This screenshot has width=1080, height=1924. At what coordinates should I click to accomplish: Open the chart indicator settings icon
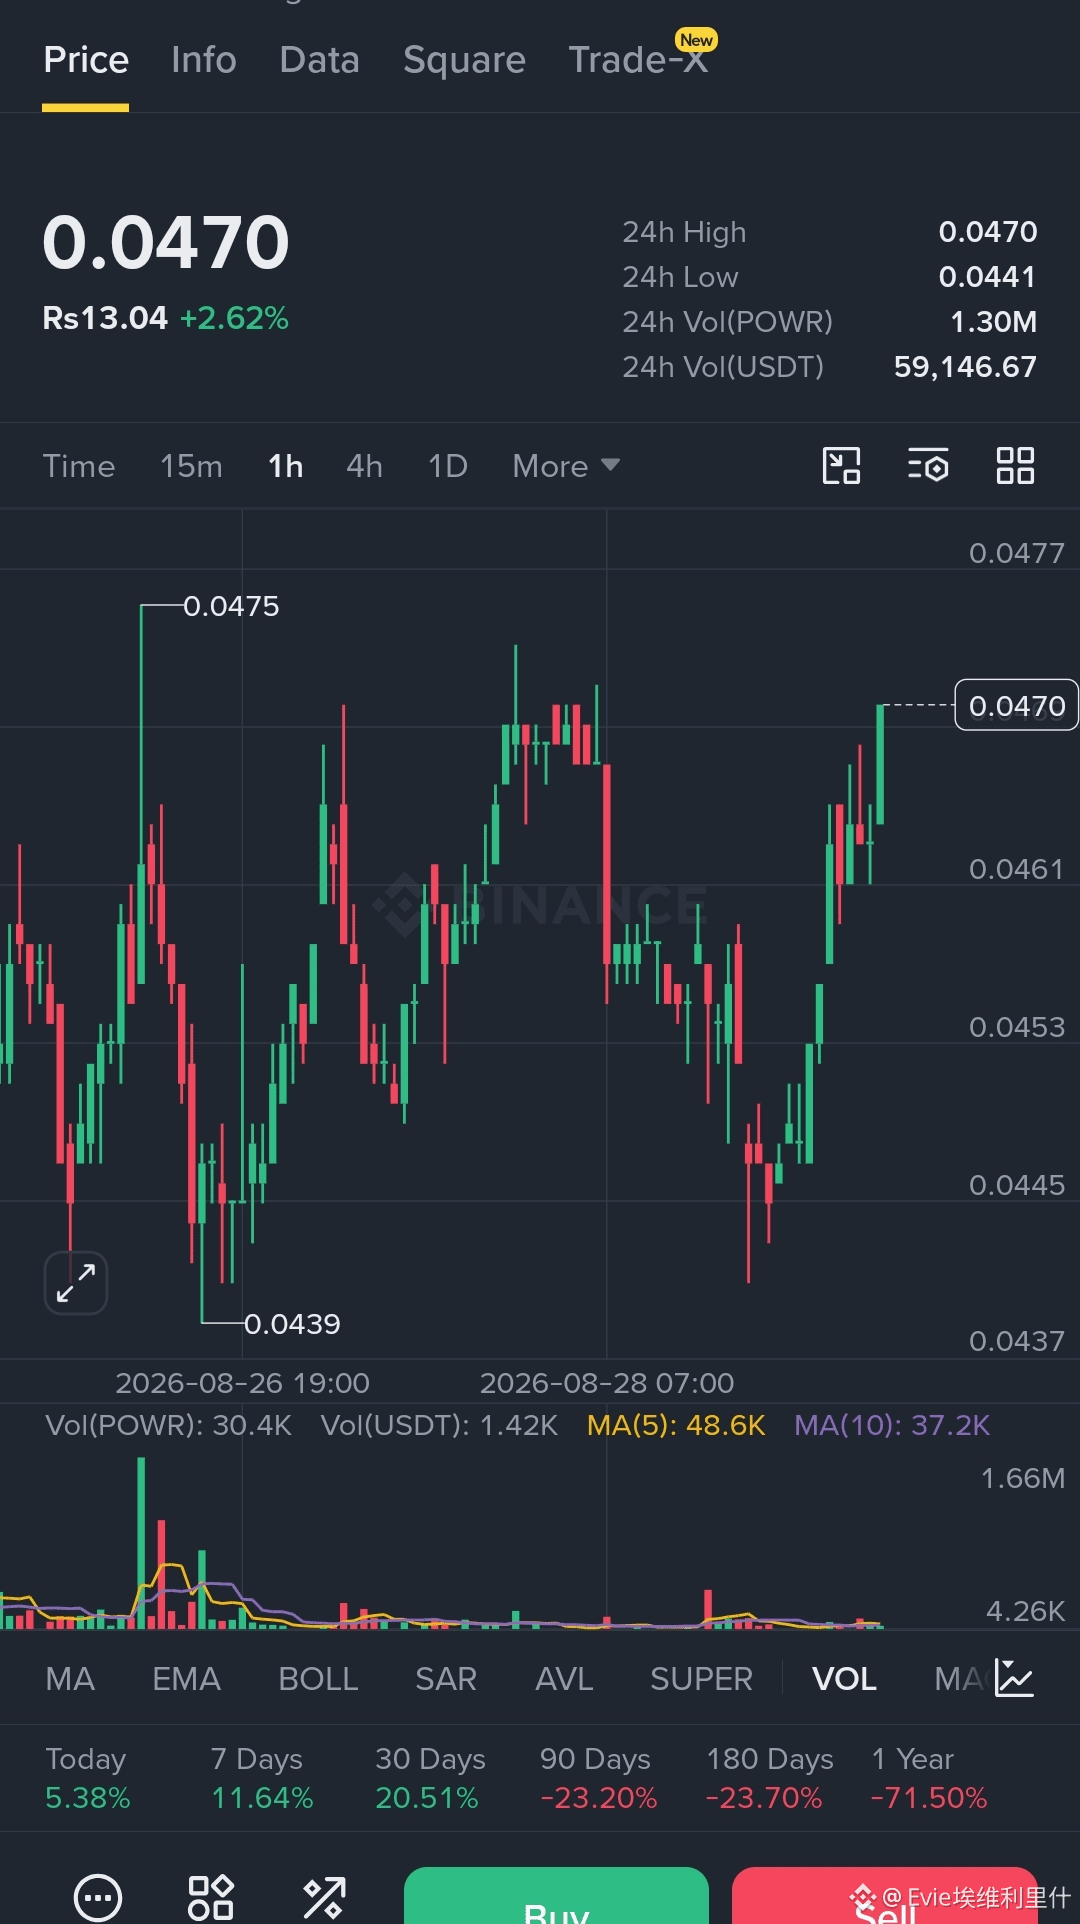click(928, 466)
